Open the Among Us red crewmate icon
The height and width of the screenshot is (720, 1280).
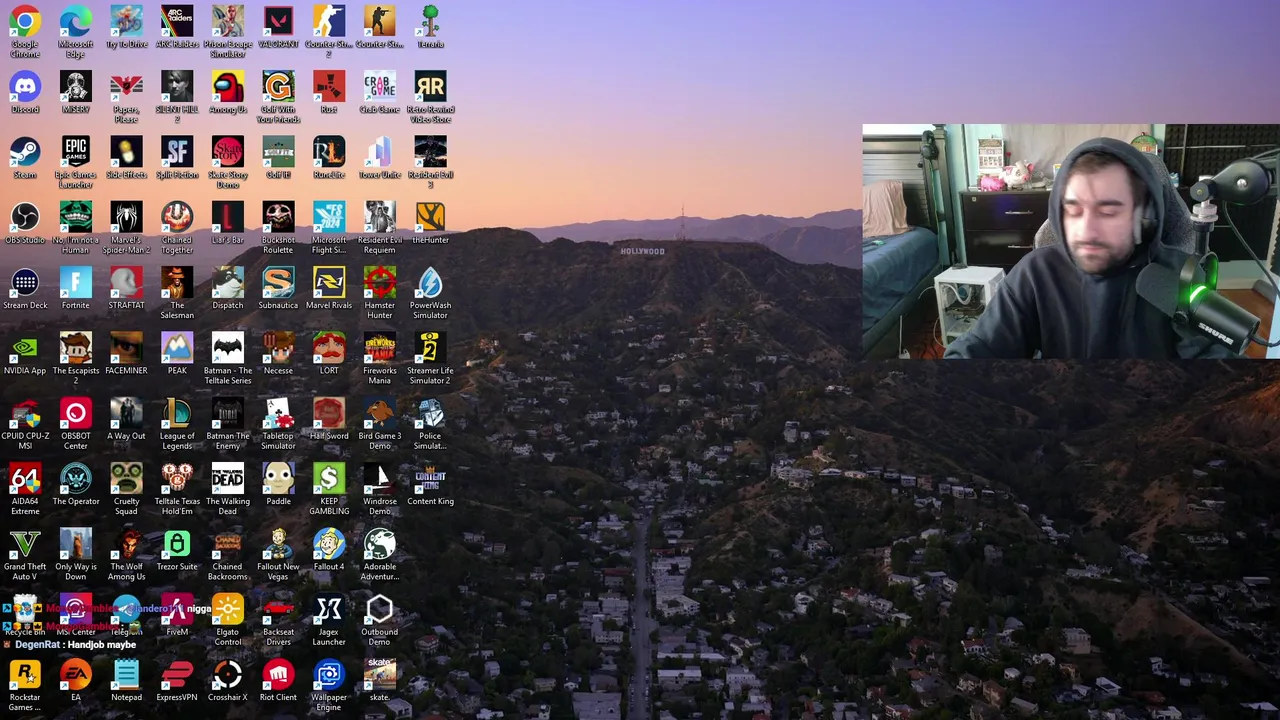228,87
